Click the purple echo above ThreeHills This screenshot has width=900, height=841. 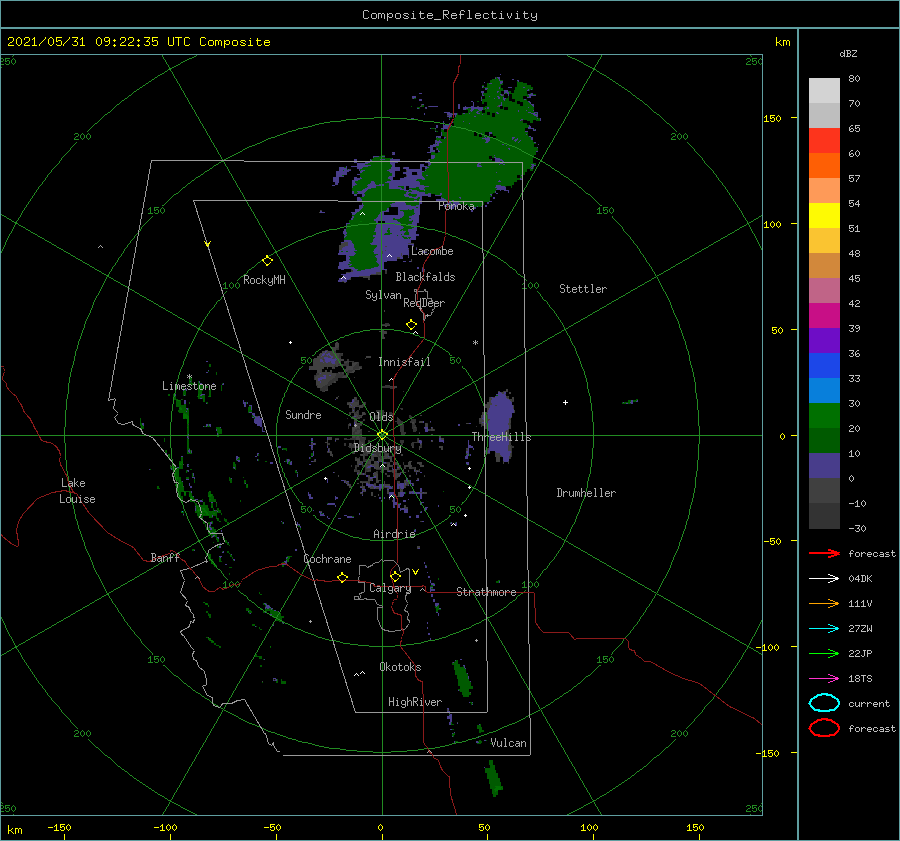(500, 425)
